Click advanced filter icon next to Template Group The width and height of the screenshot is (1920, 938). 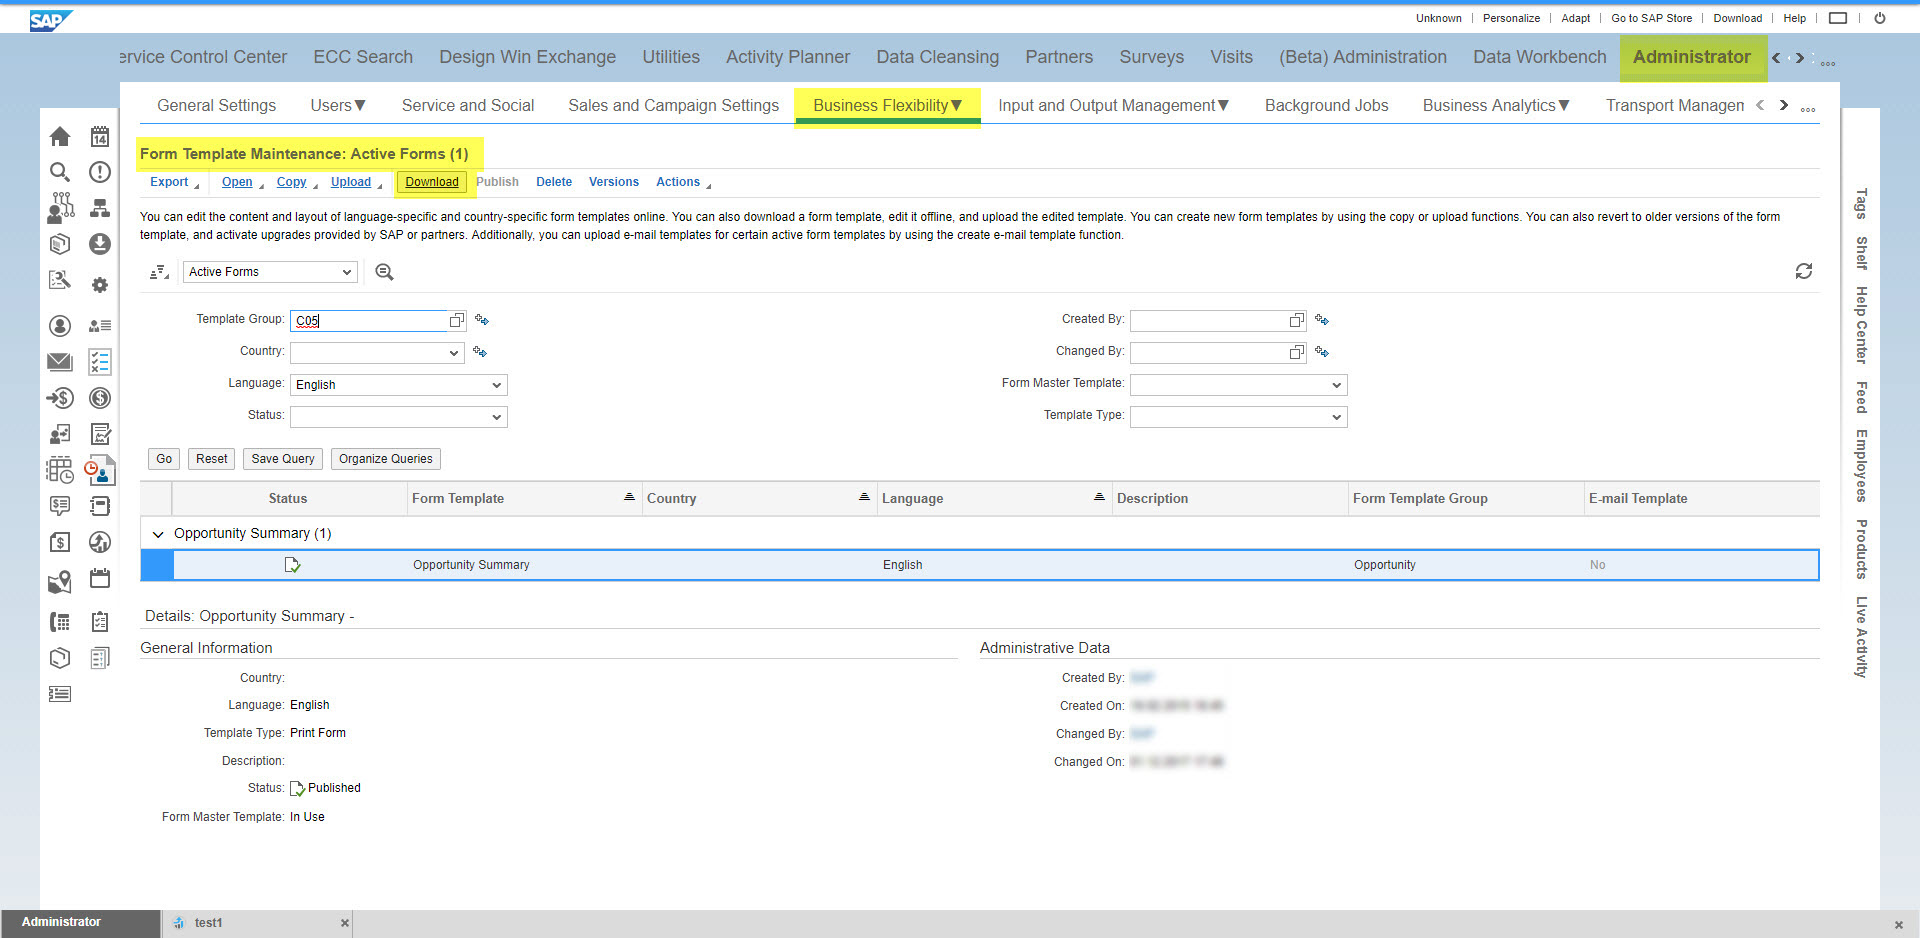482,320
